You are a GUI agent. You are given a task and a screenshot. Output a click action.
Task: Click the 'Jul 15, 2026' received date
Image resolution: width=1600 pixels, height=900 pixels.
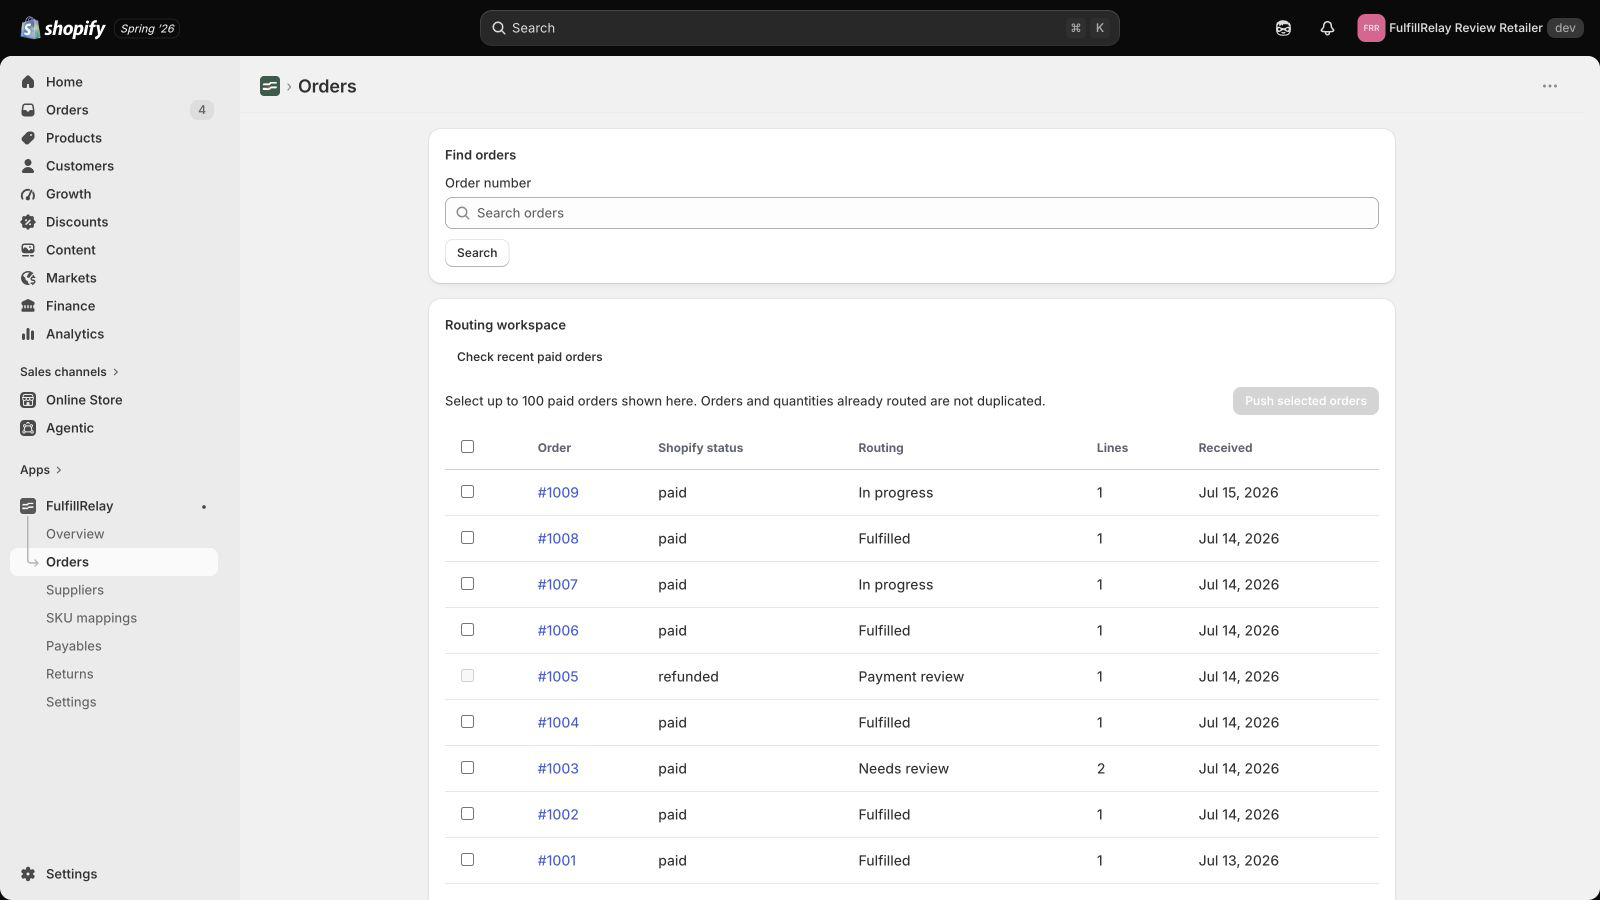[x=1238, y=493]
